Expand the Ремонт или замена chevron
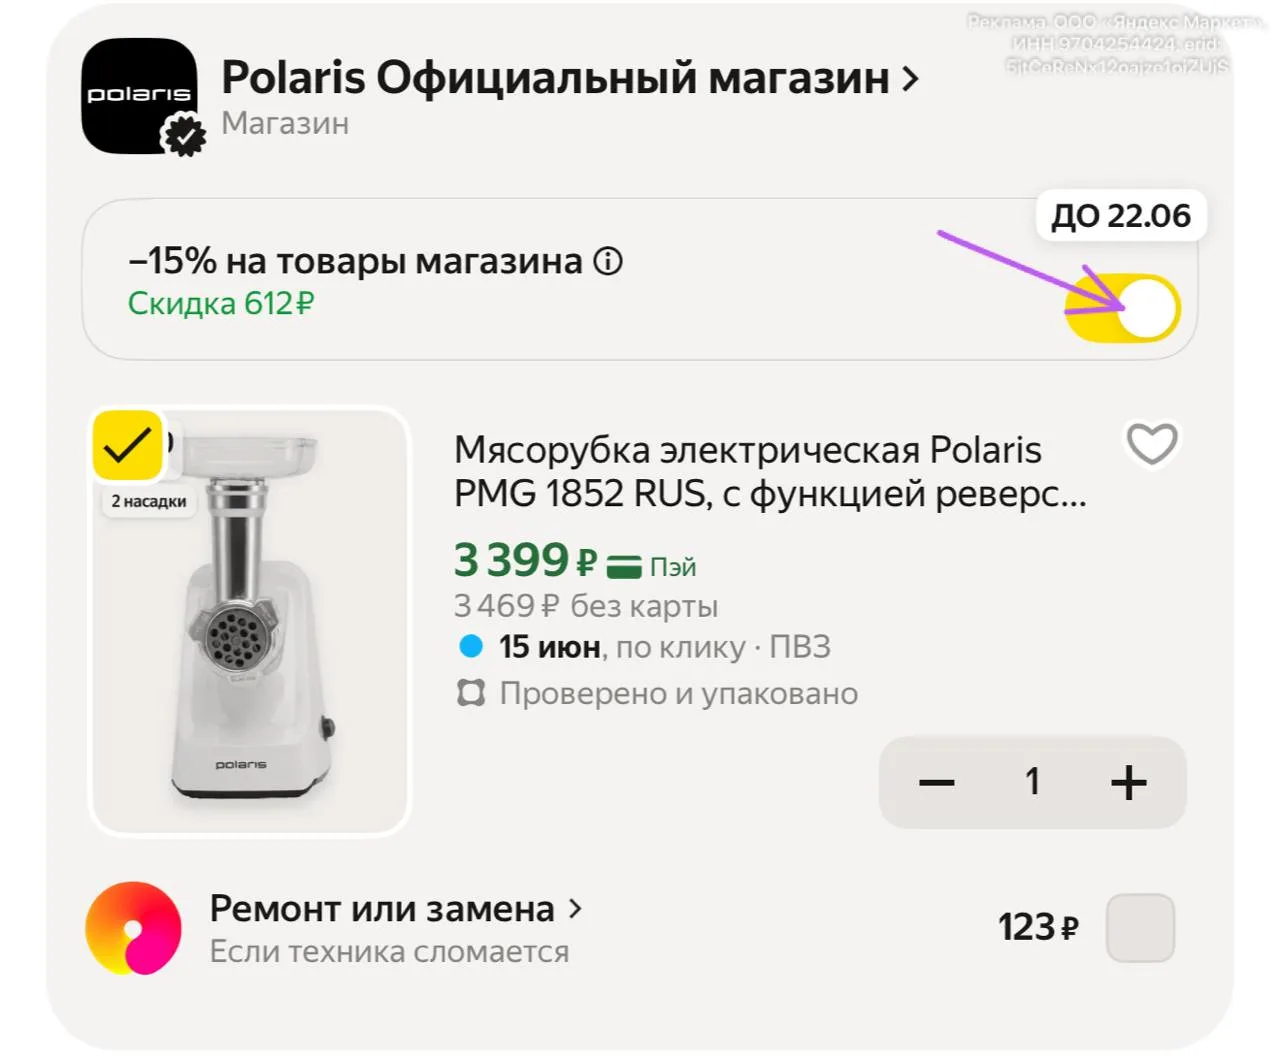Image resolution: width=1280 pixels, height=1060 pixels. [x=575, y=908]
